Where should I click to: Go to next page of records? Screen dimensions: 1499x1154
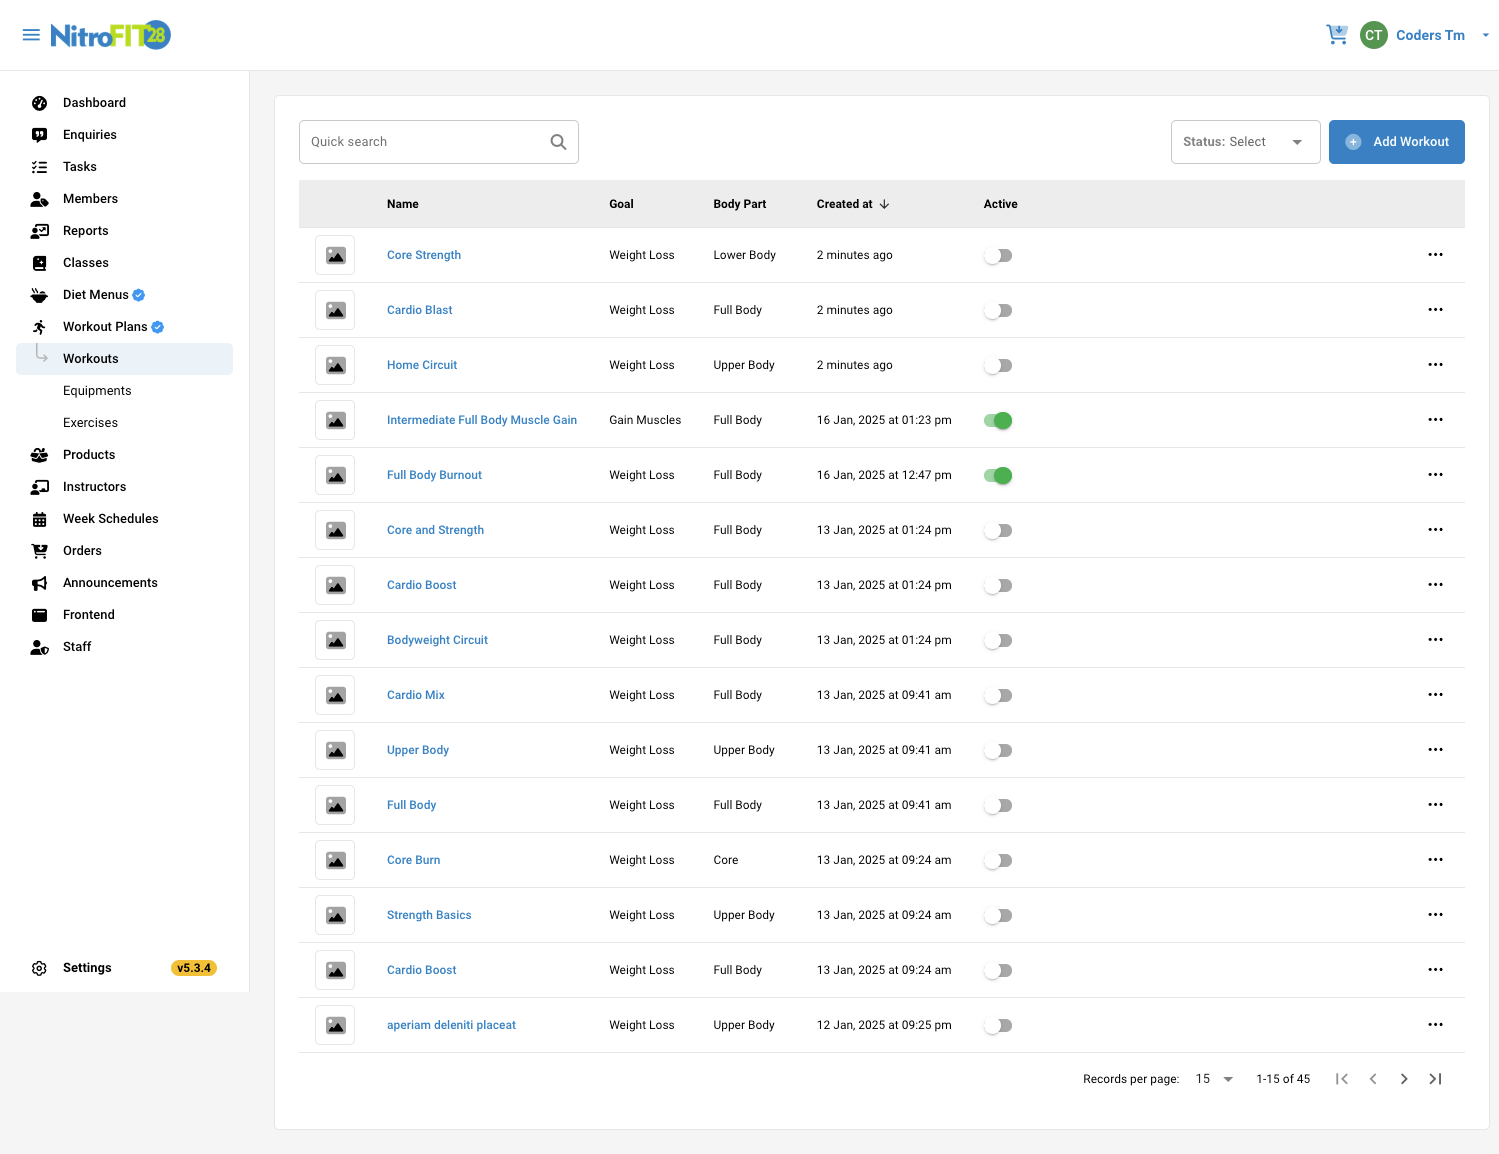click(1404, 1079)
